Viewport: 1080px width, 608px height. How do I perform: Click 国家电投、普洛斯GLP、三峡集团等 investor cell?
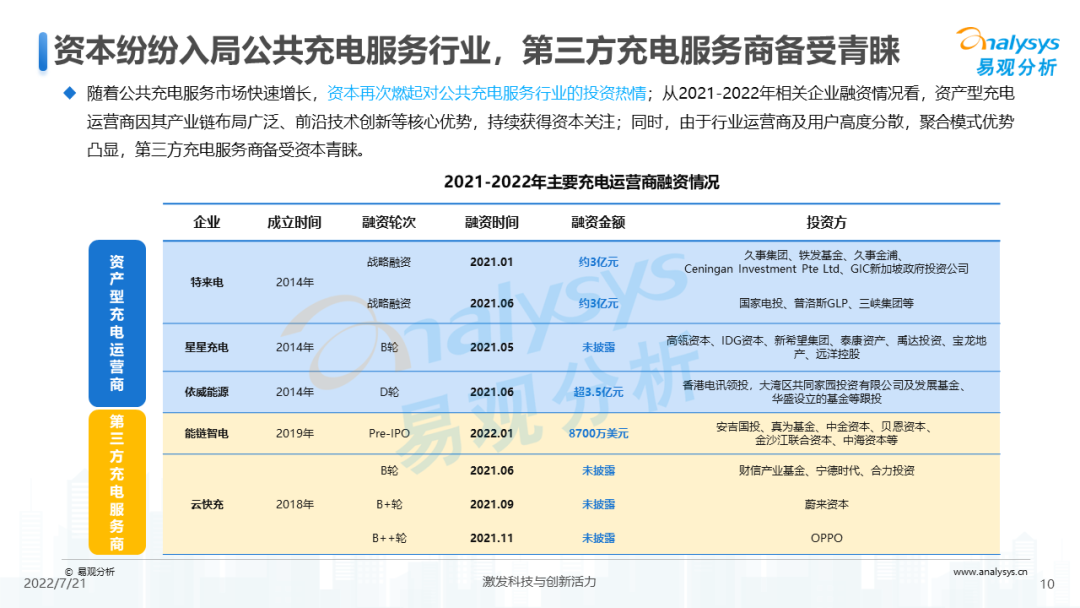[x=827, y=303]
